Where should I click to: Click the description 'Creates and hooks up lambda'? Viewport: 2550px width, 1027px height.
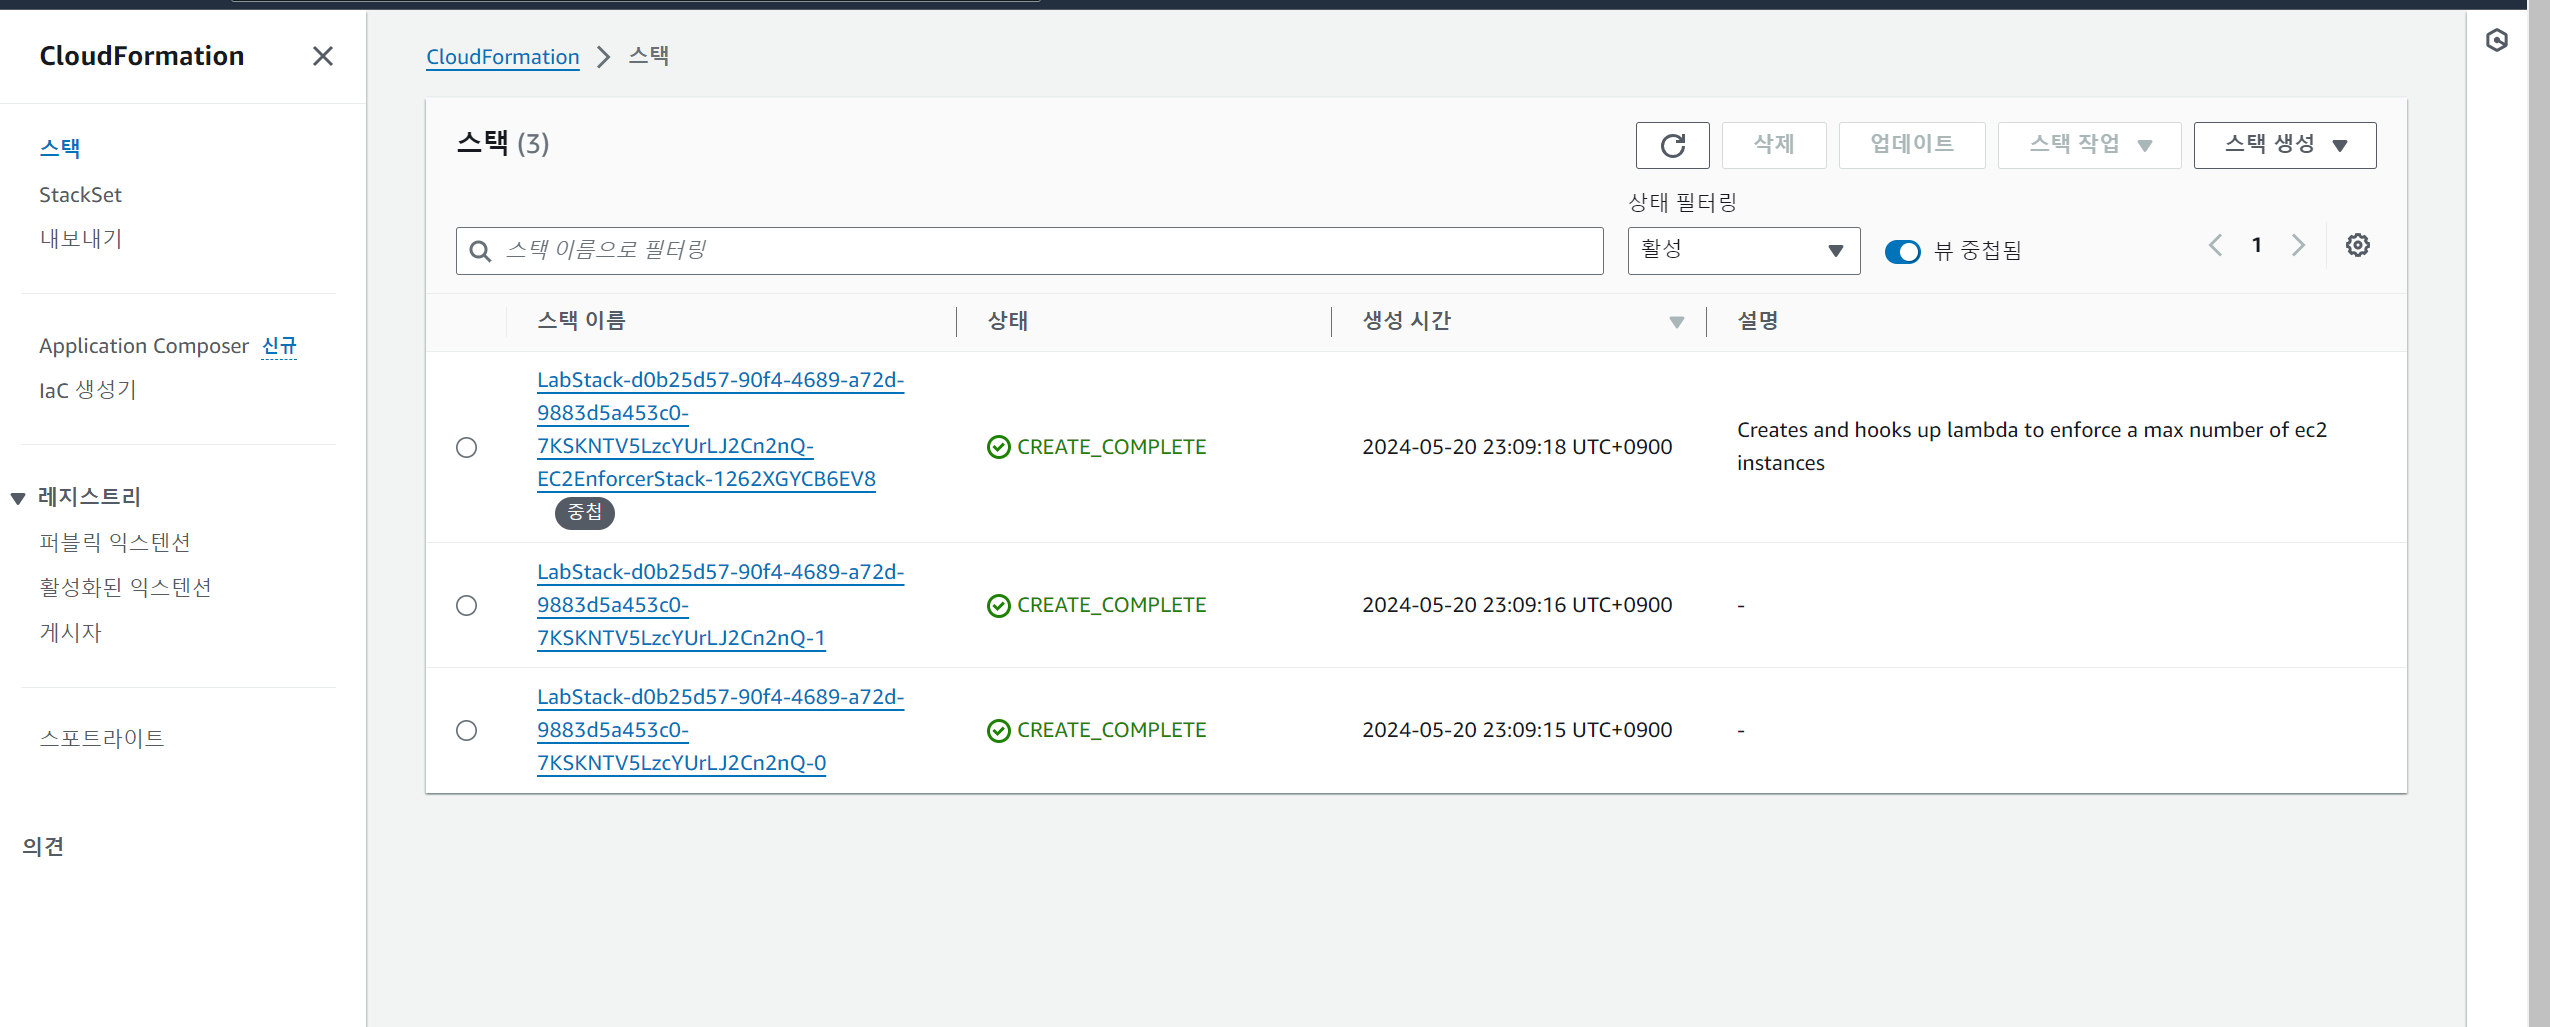[x=2032, y=446]
